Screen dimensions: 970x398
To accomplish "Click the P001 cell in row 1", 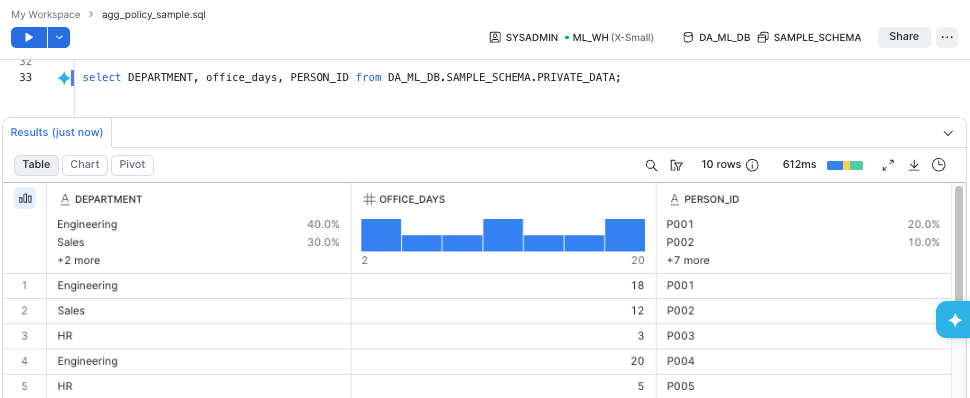I will pyautogui.click(x=803, y=286).
